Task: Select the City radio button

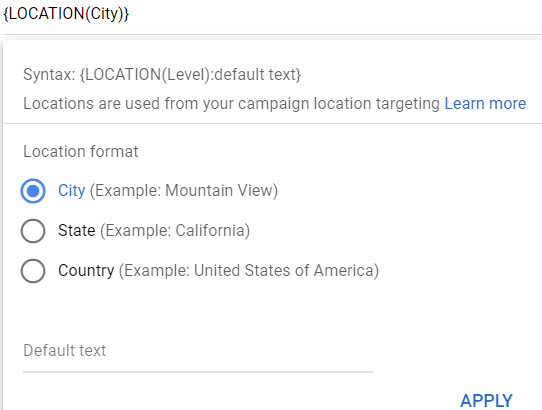Action: pos(33,191)
